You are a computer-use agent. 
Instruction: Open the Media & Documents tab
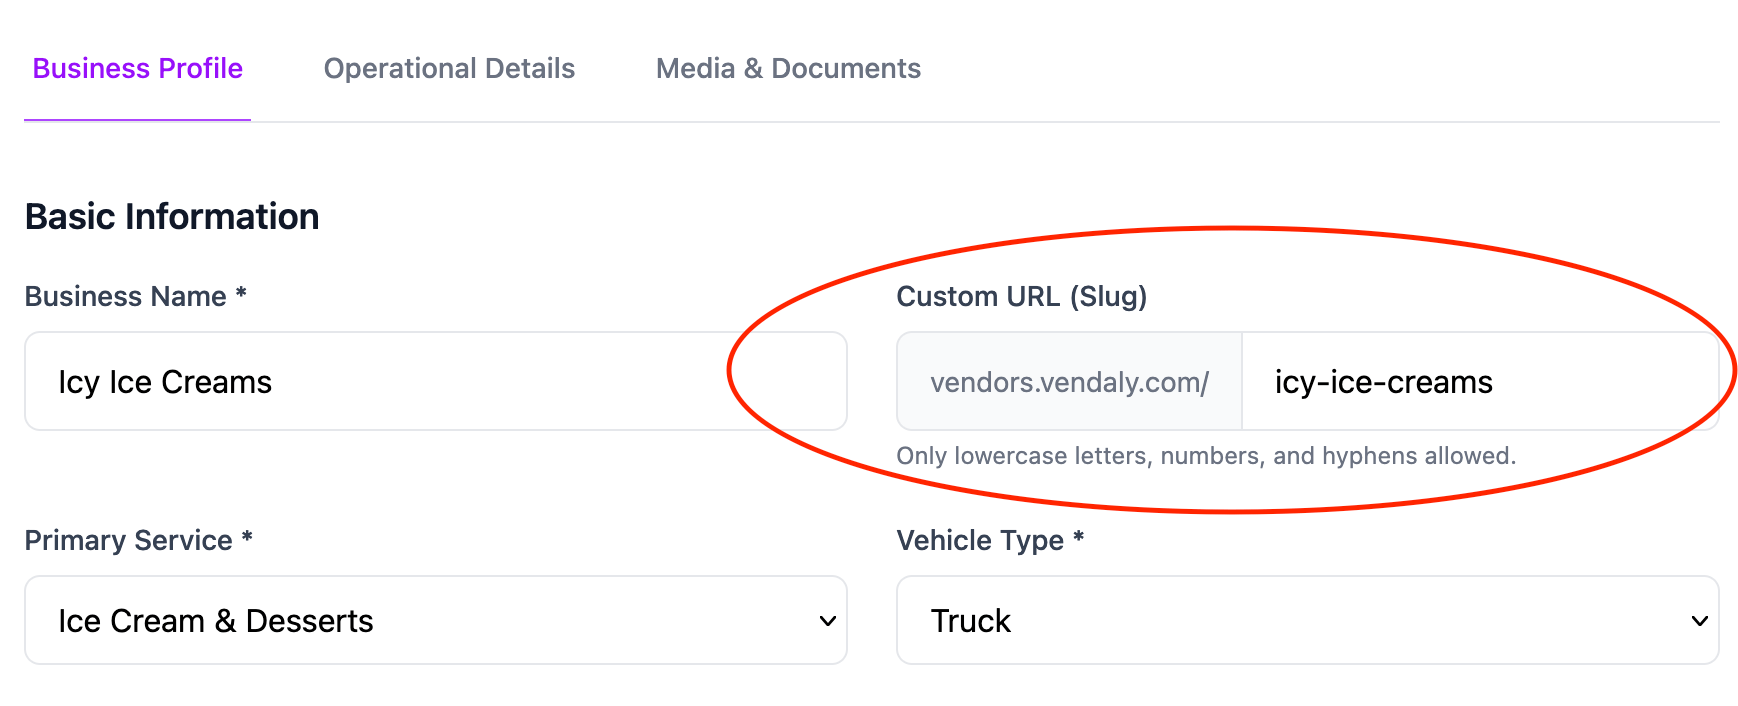click(x=788, y=68)
